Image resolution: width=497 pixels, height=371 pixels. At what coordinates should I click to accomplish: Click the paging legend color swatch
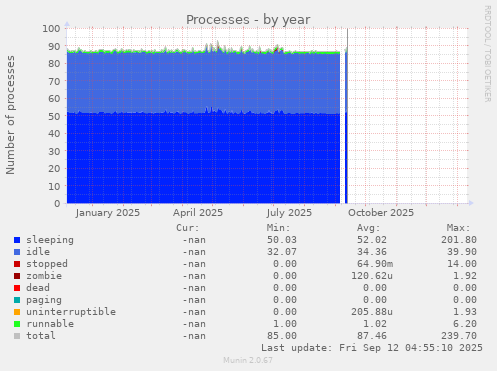pyautogui.click(x=17, y=300)
